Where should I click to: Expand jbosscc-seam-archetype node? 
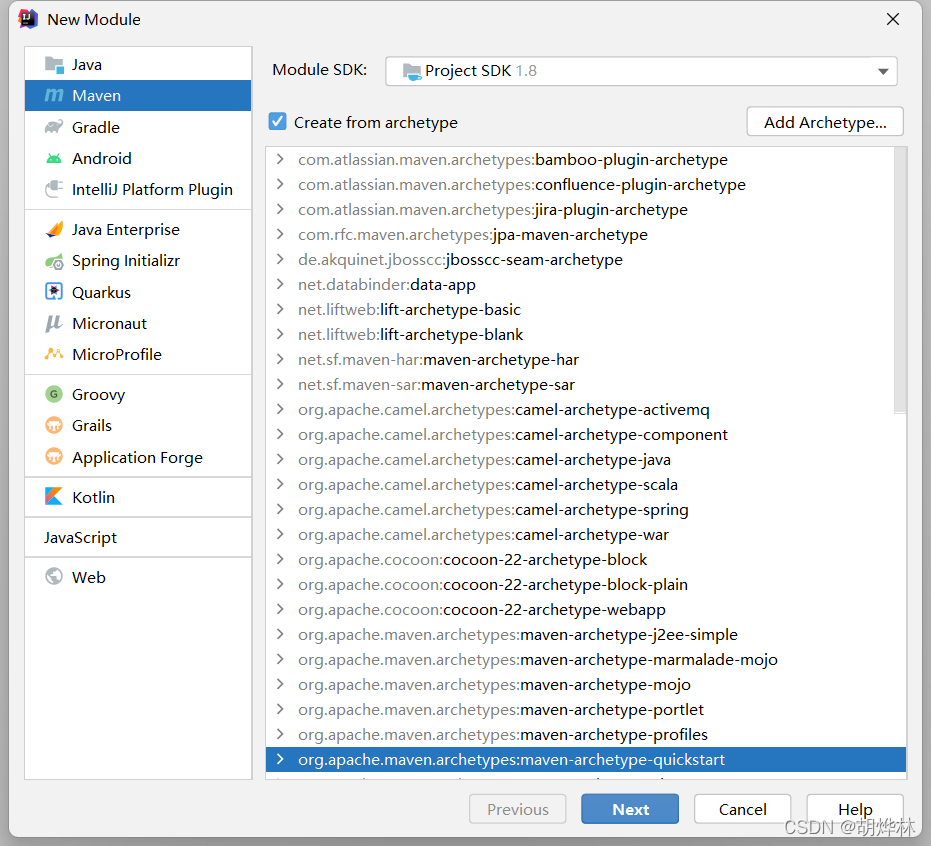point(280,259)
